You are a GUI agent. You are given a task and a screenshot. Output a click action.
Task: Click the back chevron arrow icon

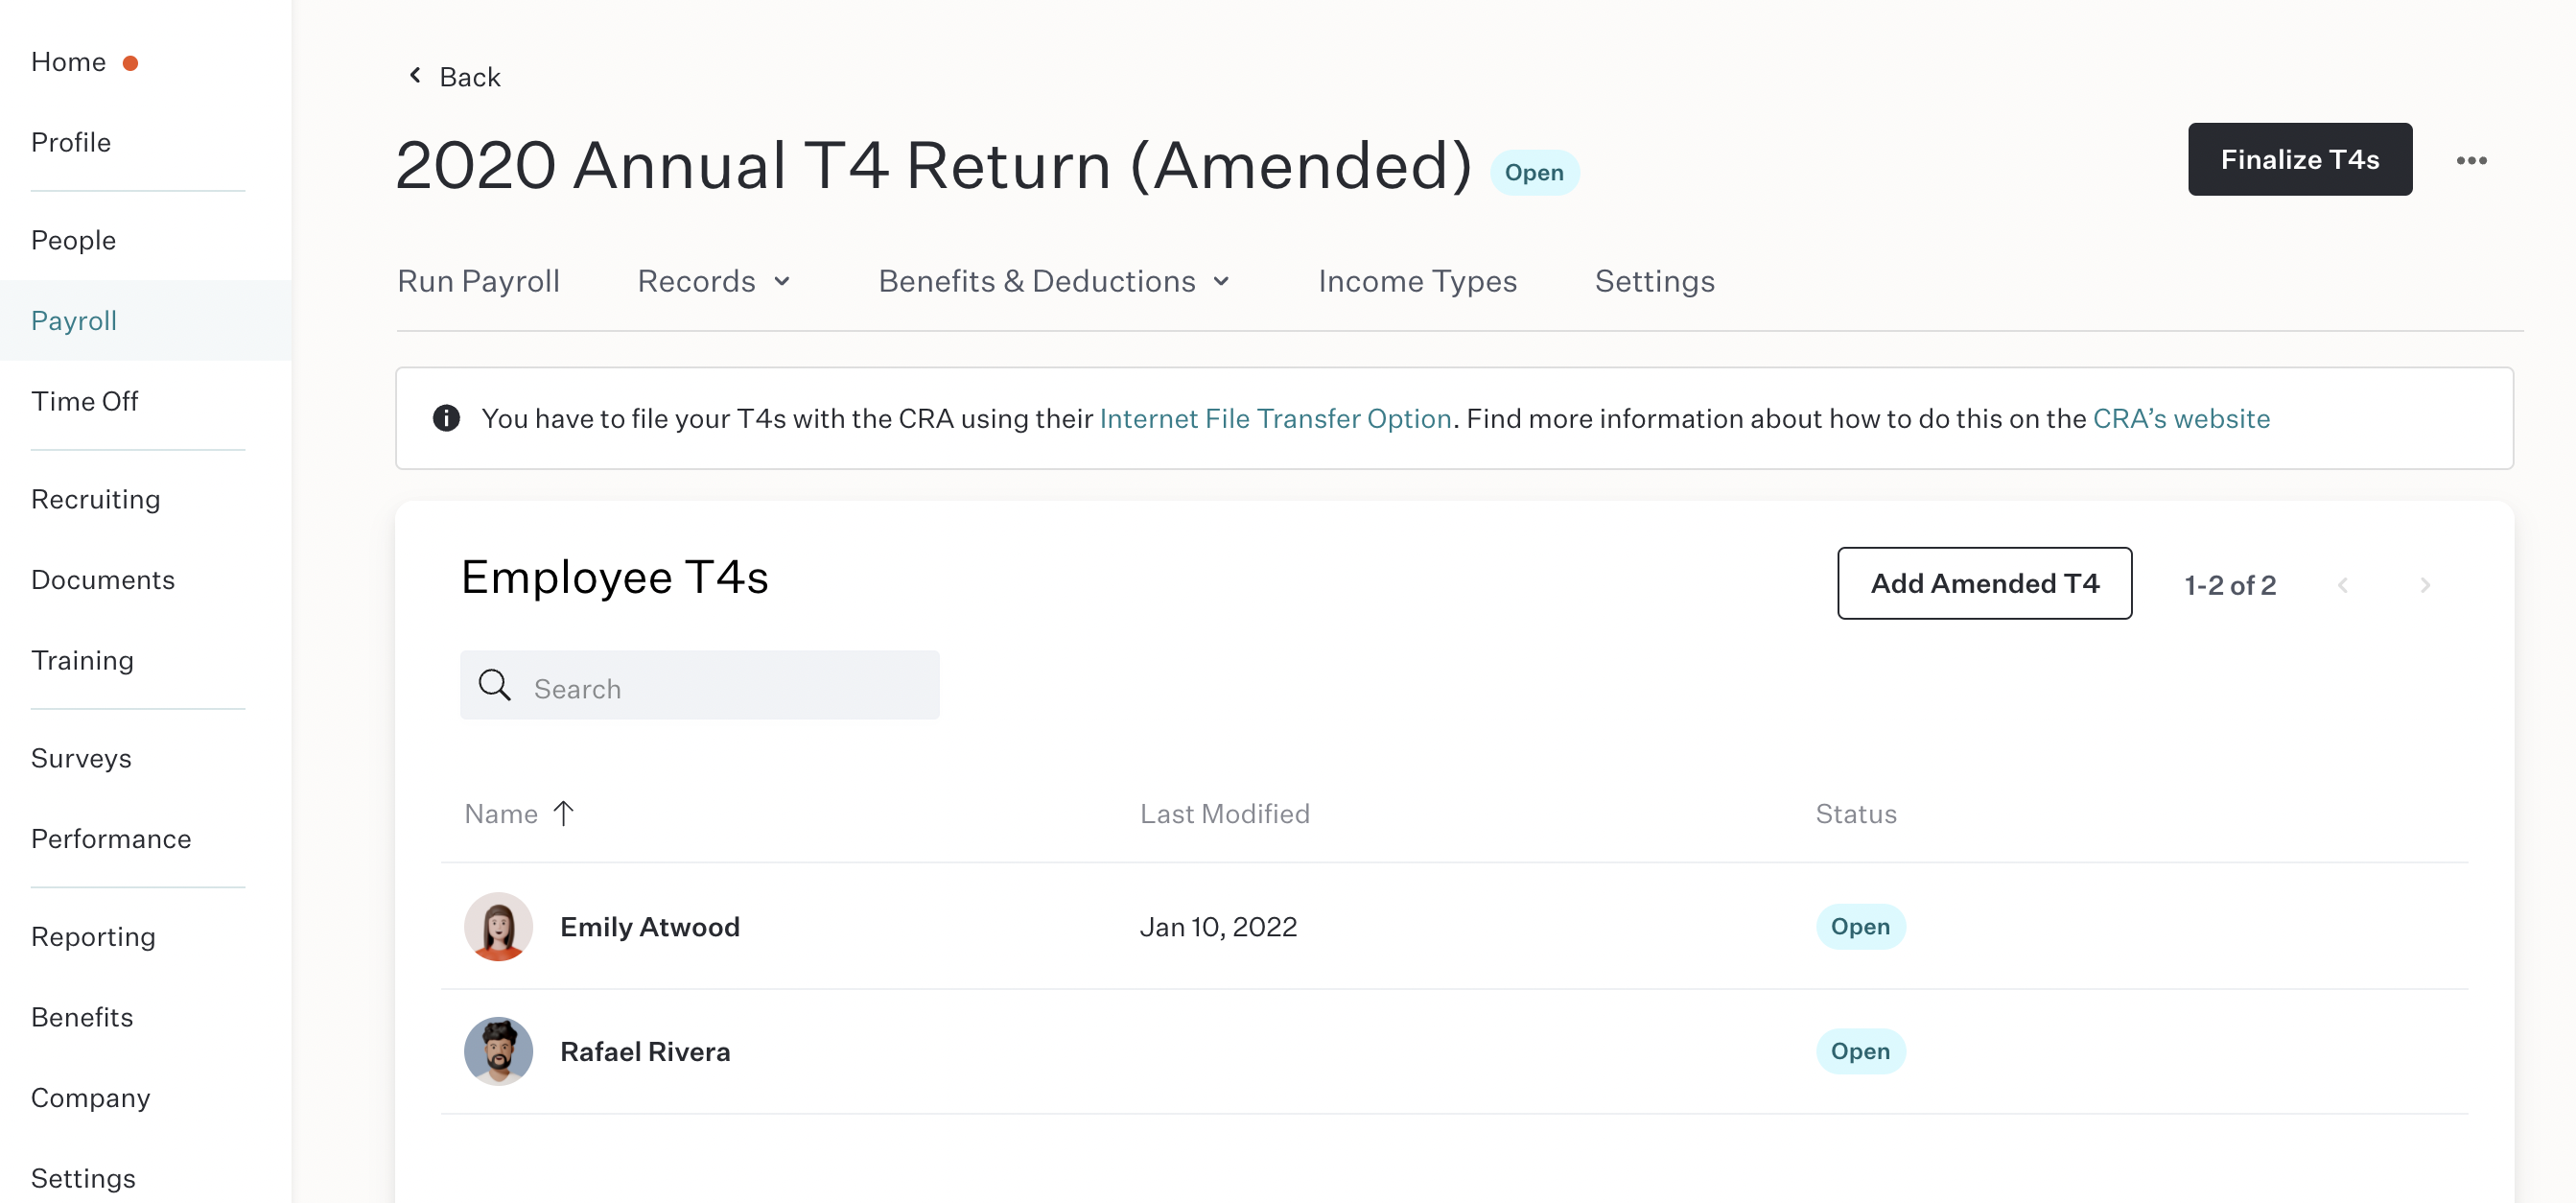click(x=415, y=76)
